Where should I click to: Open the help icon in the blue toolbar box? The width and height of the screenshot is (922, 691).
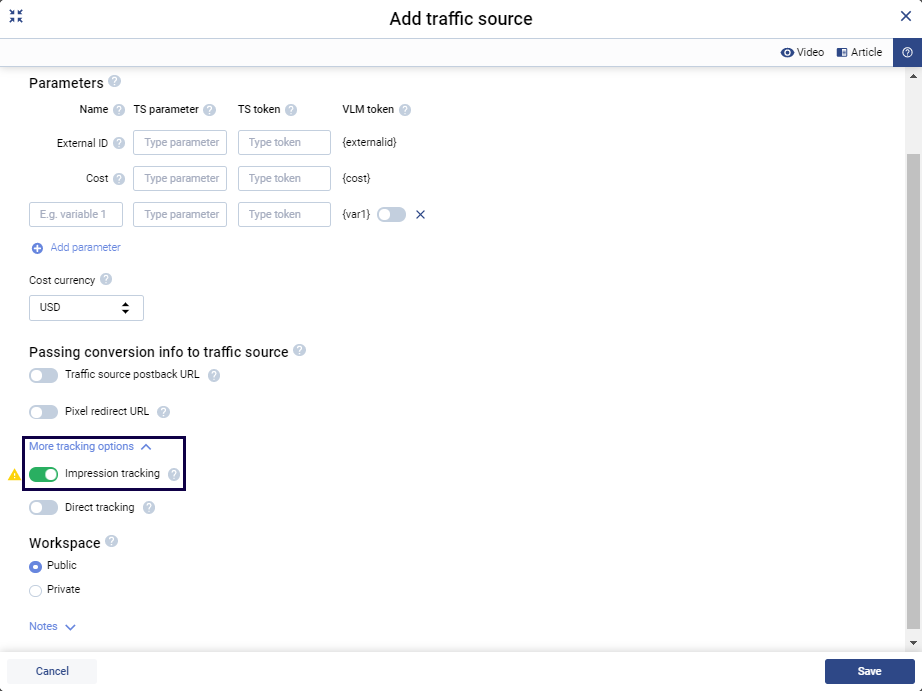(x=907, y=52)
